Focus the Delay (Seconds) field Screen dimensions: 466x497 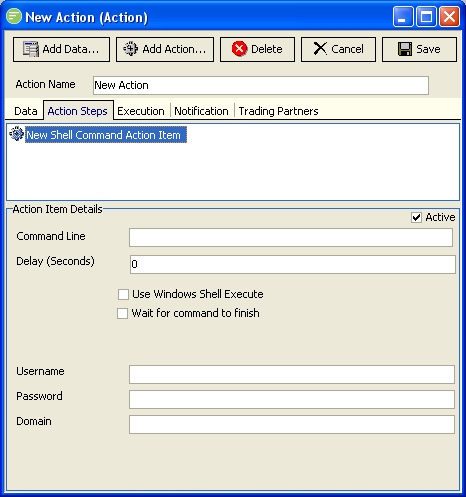coord(293,264)
